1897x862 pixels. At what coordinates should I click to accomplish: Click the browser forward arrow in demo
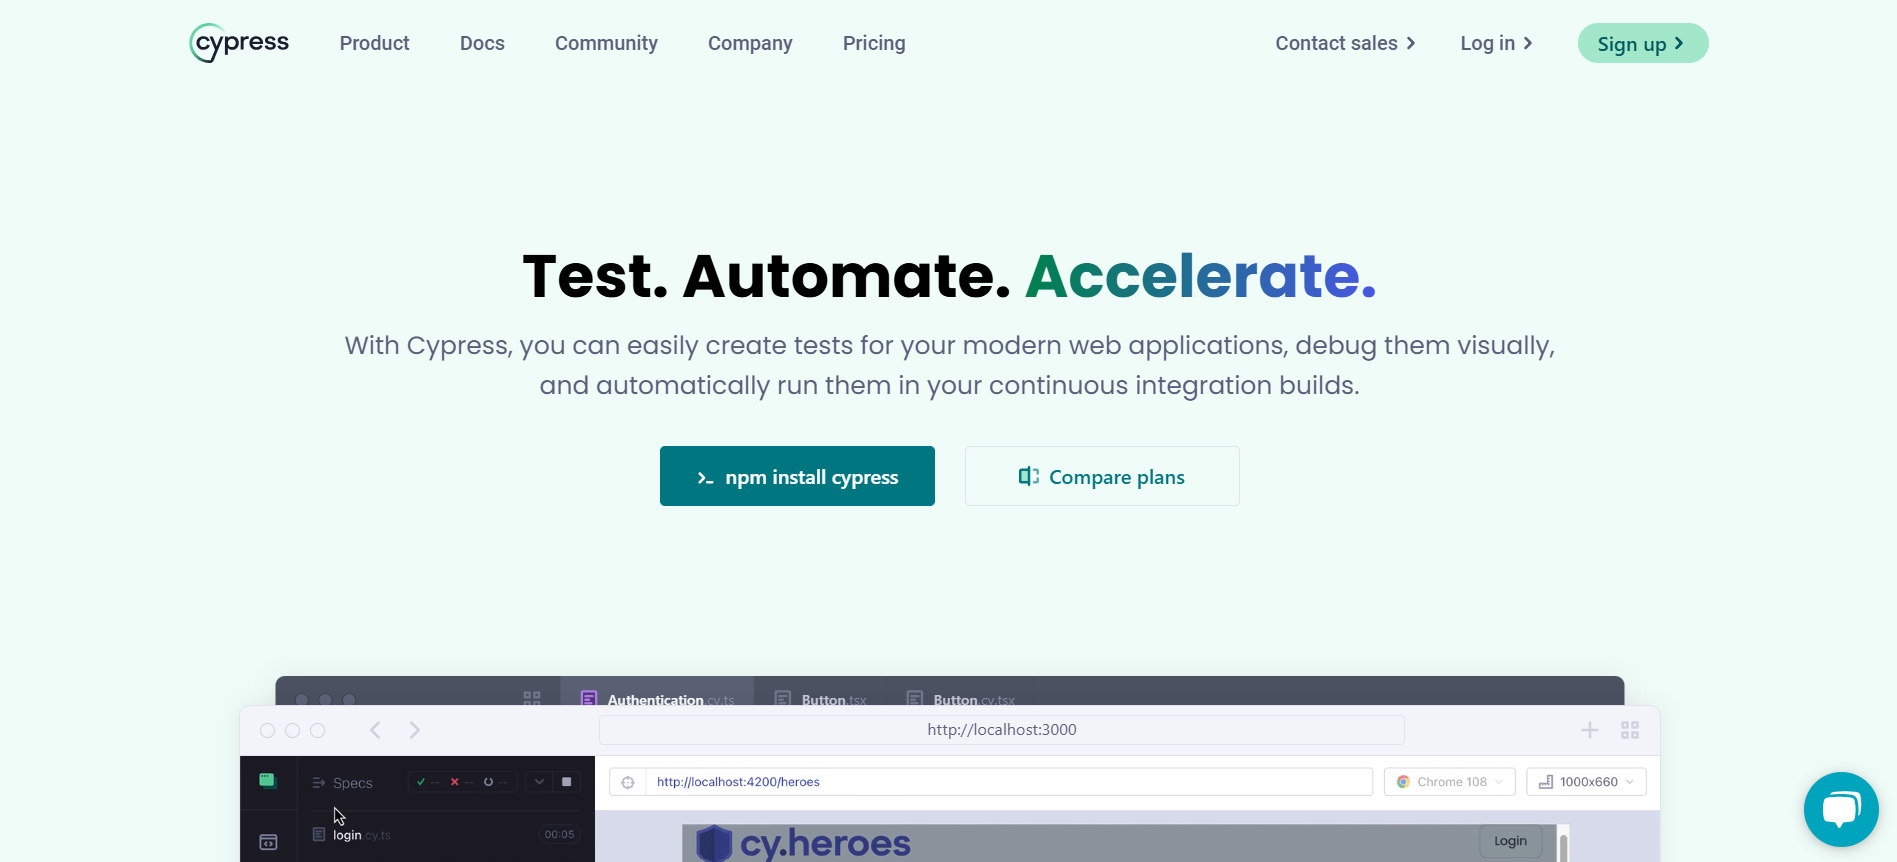414,730
